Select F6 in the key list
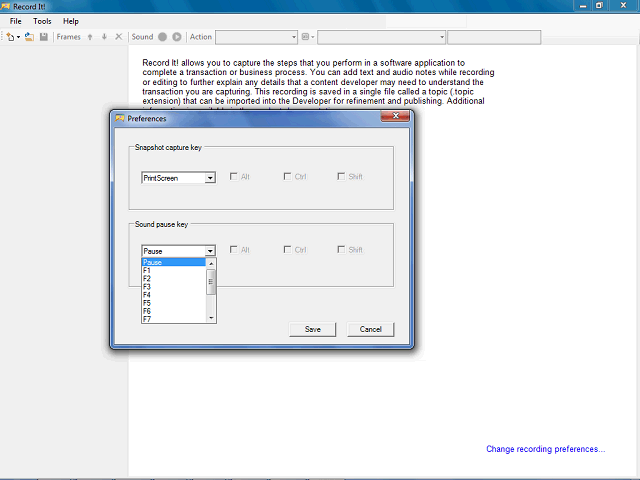This screenshot has width=640, height=480. (174, 311)
